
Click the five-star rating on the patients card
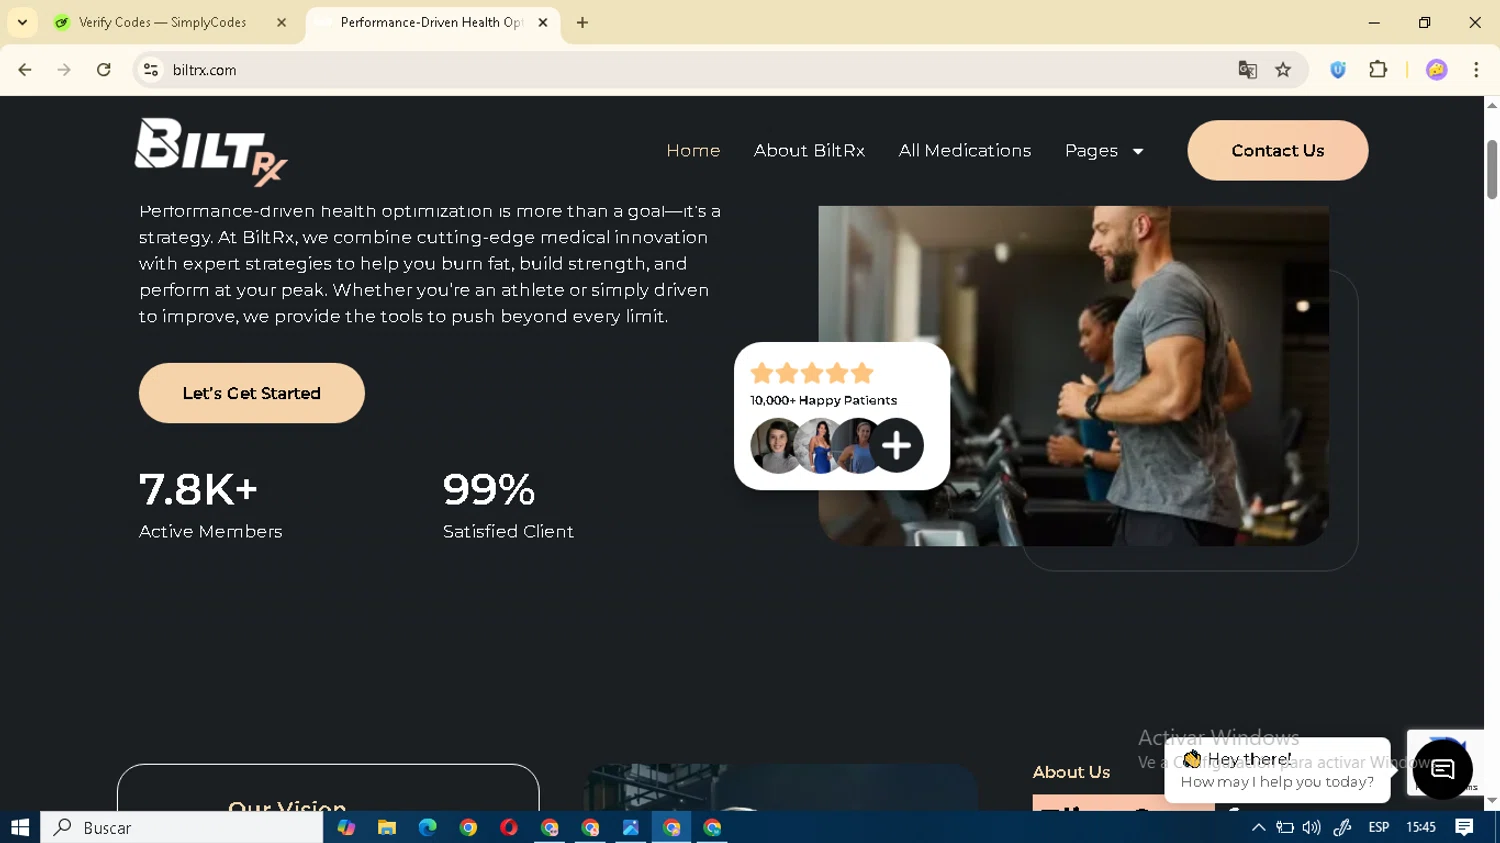(x=812, y=373)
